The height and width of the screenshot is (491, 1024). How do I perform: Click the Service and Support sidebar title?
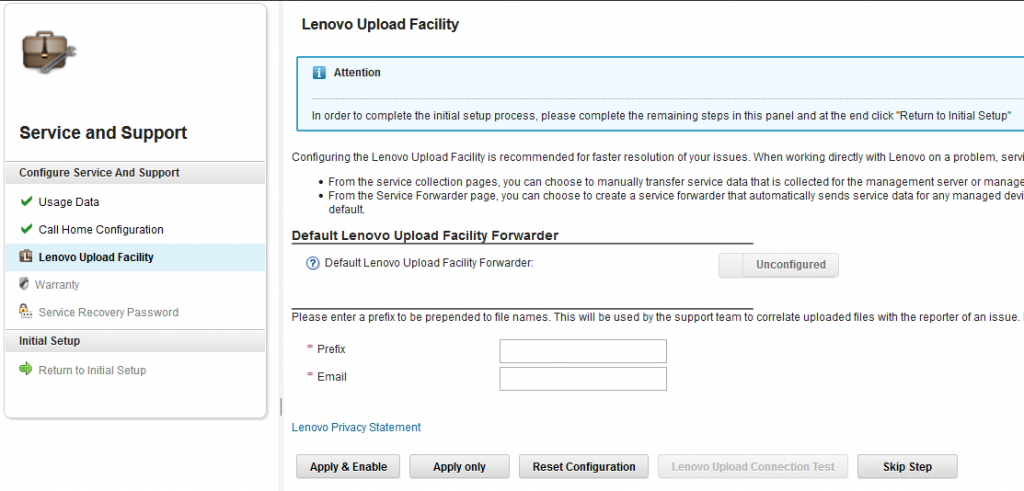point(103,133)
